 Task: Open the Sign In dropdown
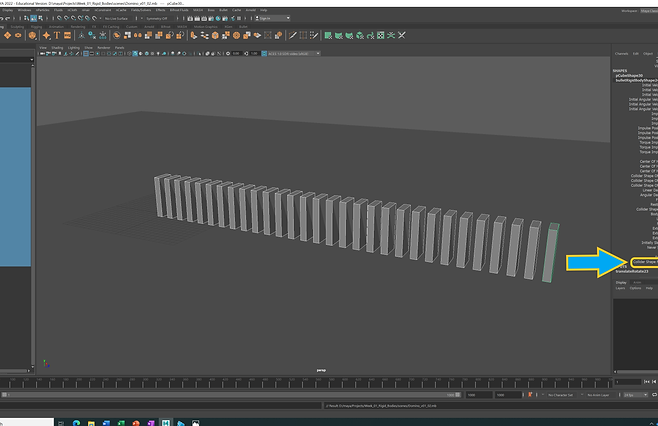273,18
